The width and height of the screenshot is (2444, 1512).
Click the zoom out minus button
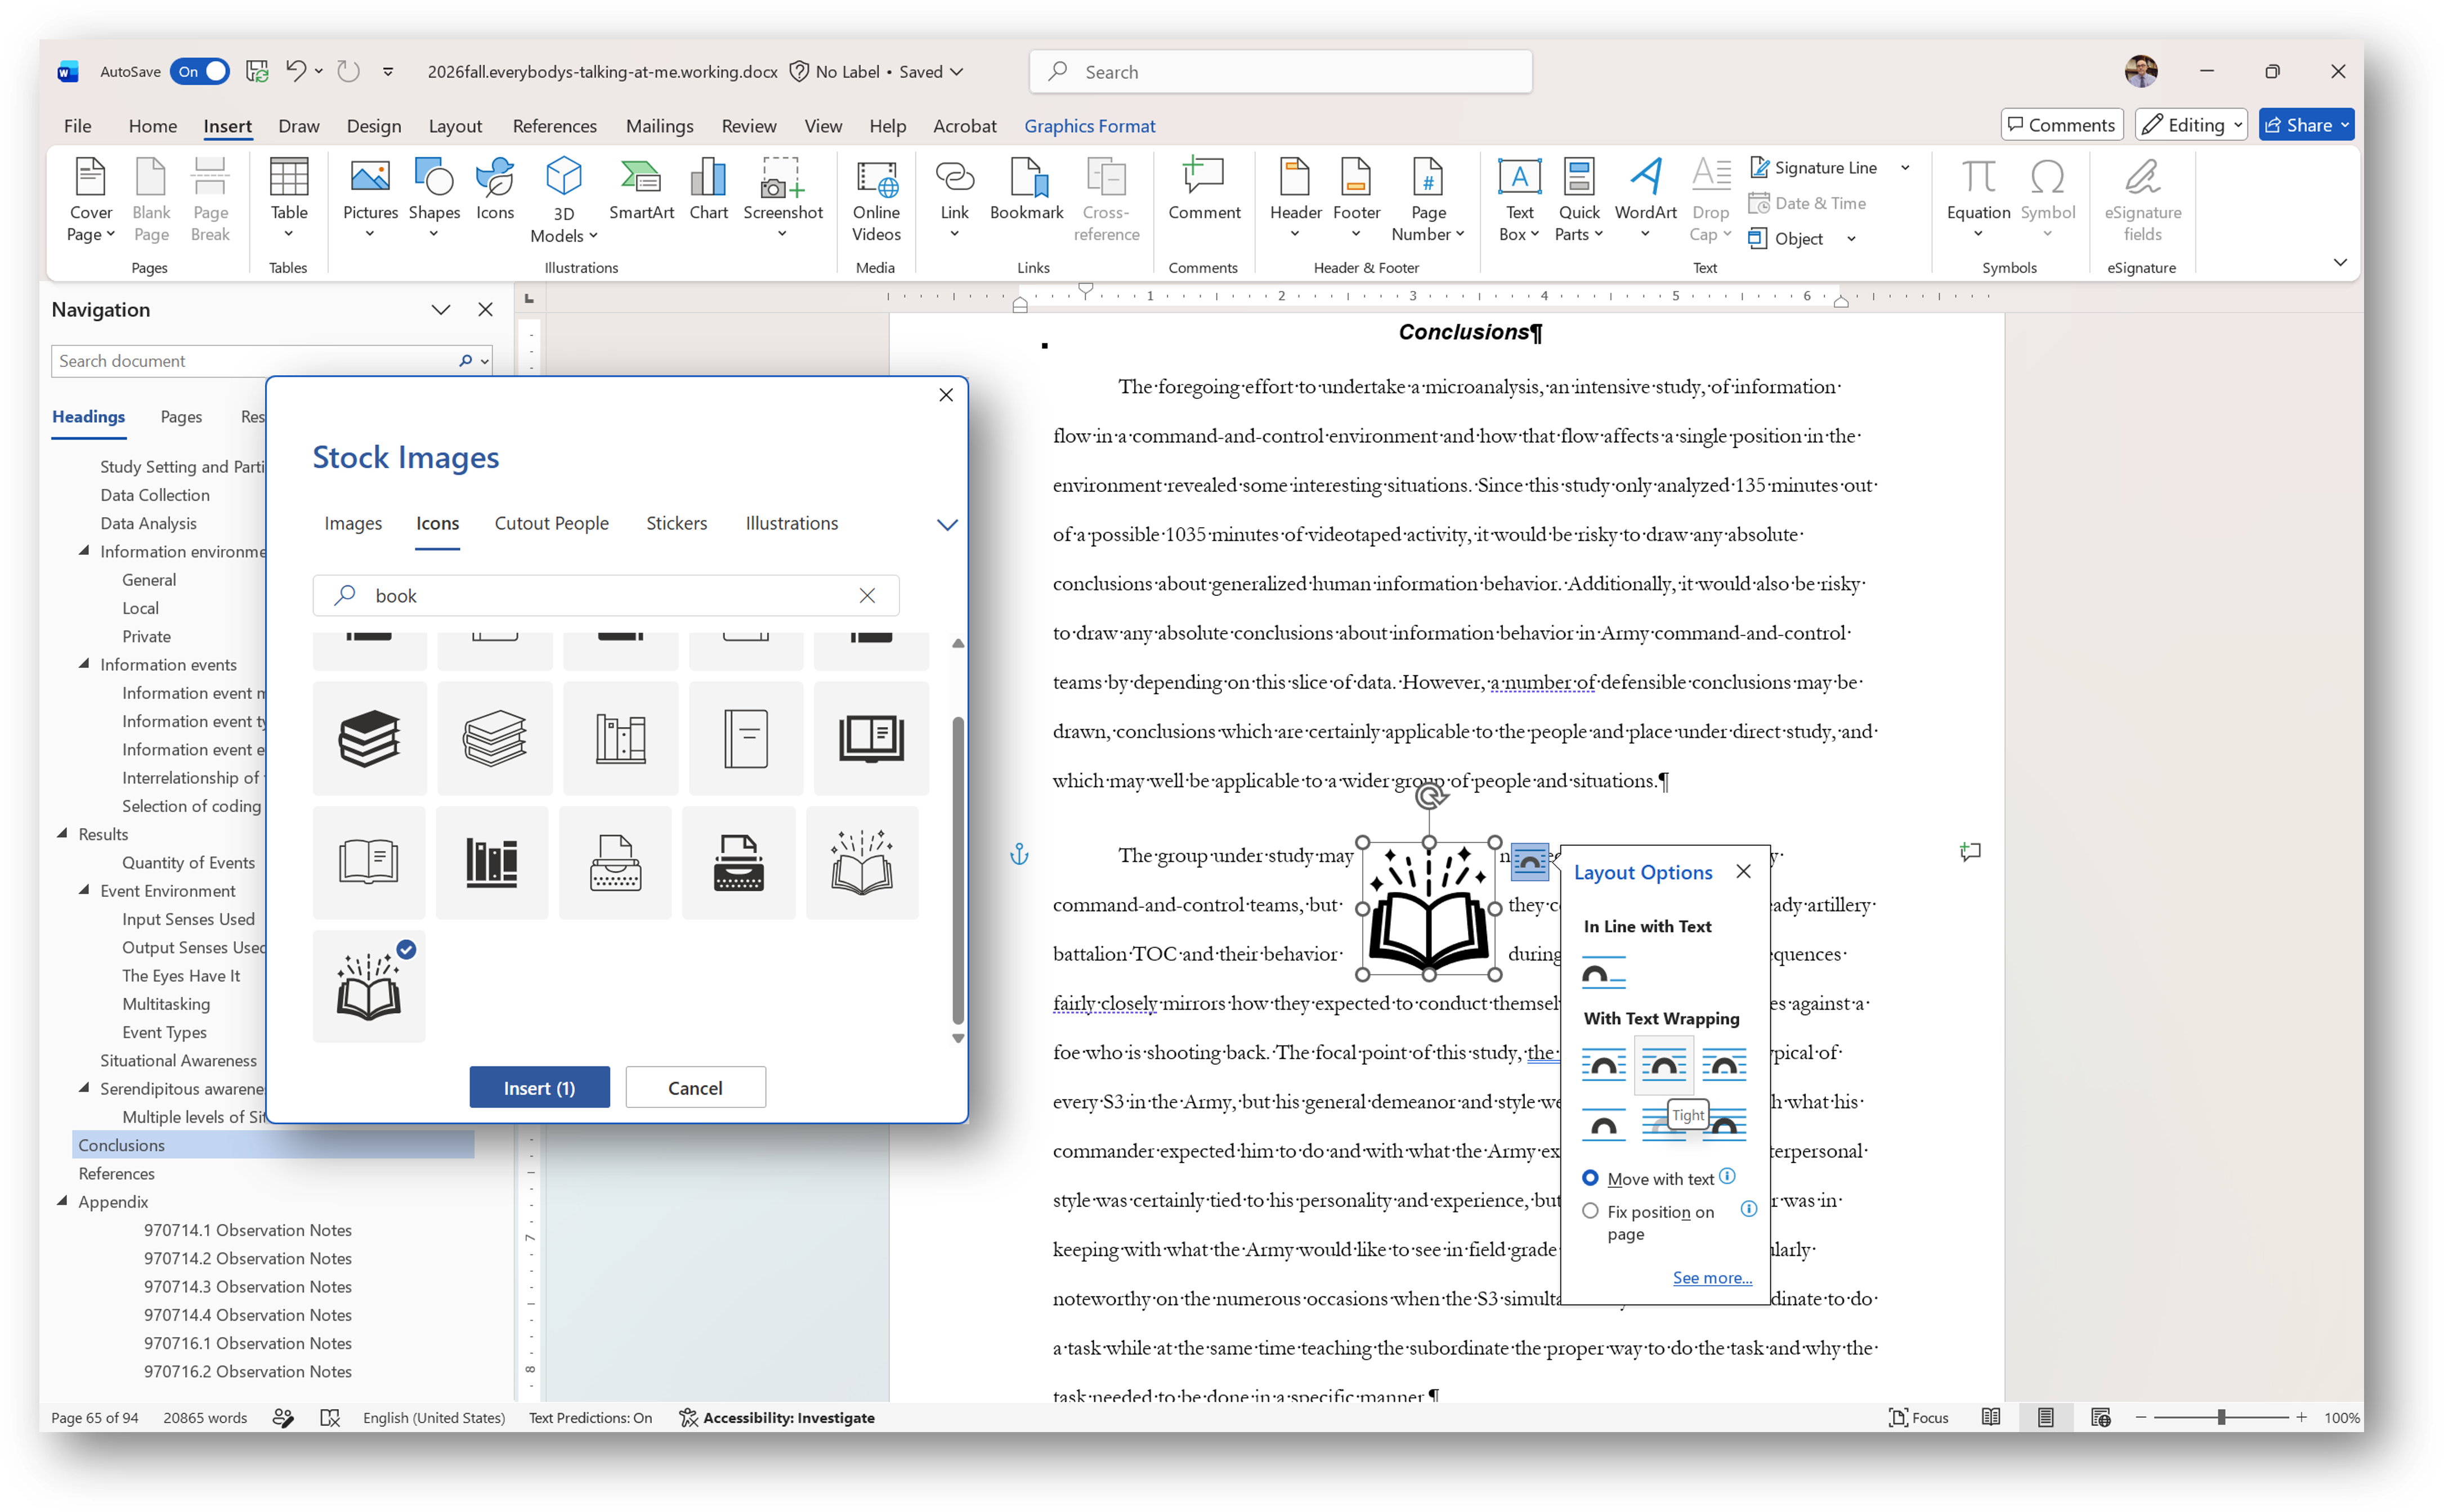click(x=2141, y=1417)
